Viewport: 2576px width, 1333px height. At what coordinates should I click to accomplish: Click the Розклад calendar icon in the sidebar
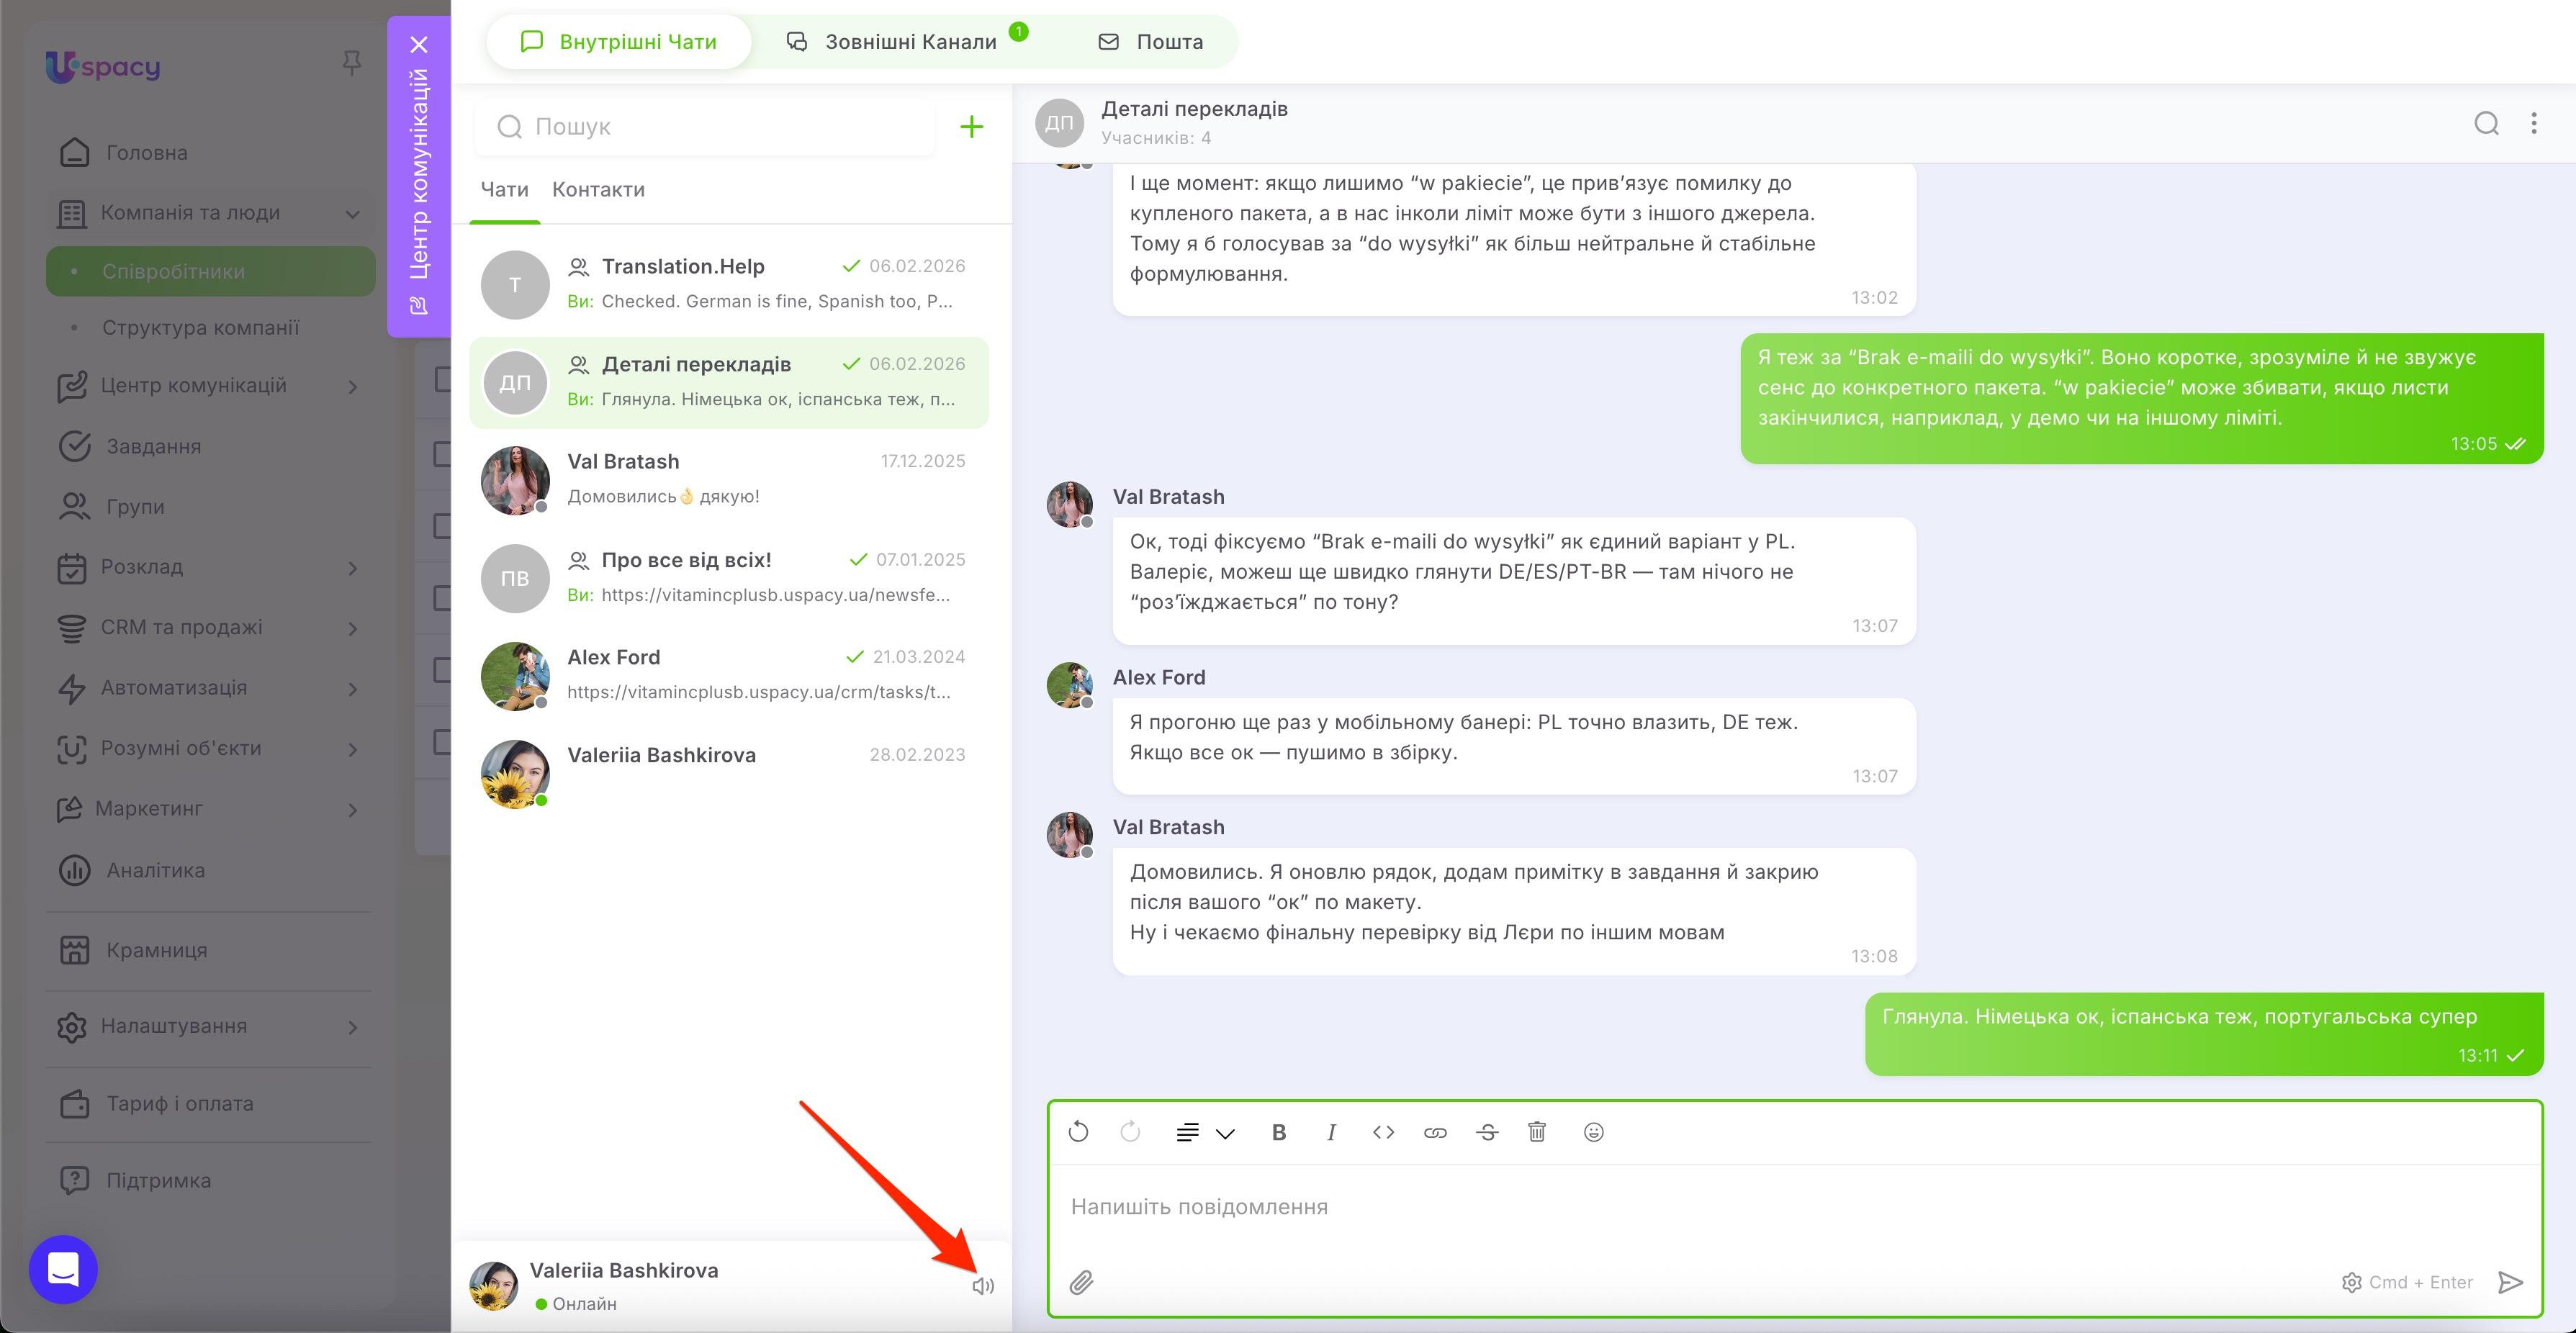click(x=72, y=567)
